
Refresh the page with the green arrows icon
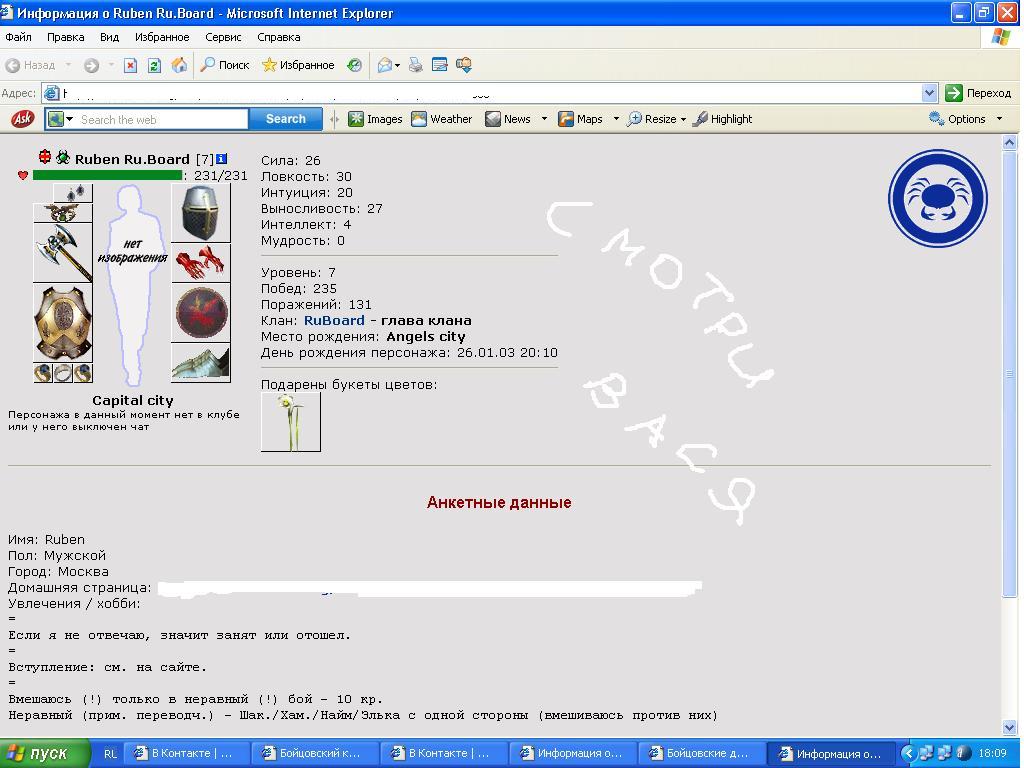[x=154, y=65]
